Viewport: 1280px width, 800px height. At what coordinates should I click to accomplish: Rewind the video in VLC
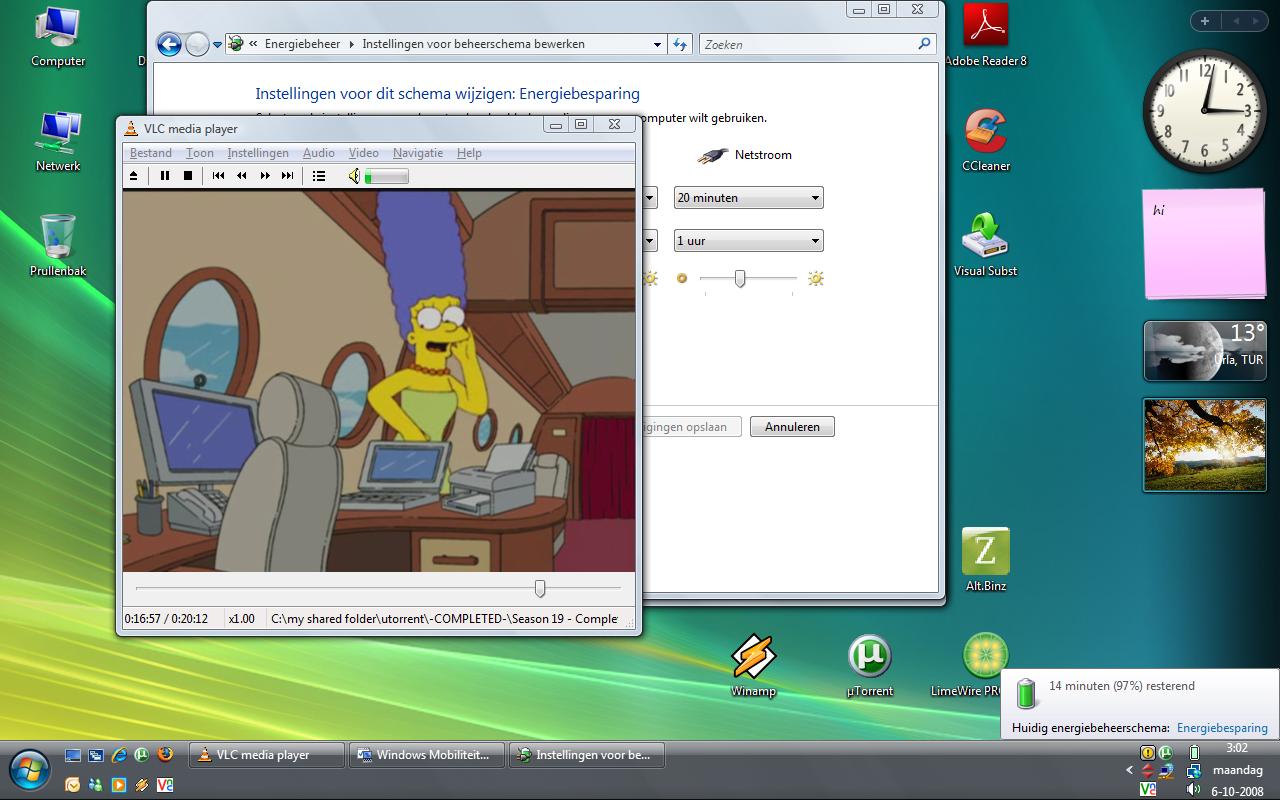pos(241,176)
